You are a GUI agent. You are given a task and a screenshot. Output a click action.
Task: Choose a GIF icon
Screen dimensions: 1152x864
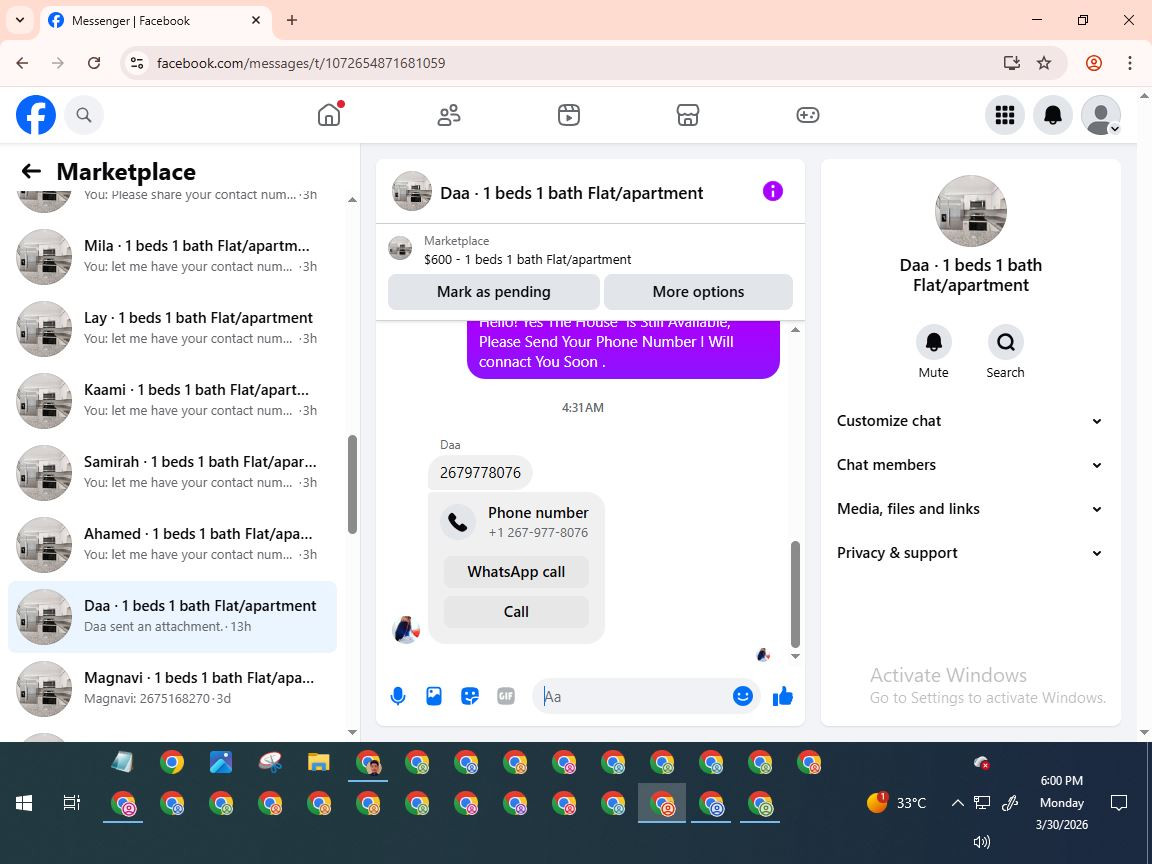click(x=505, y=696)
